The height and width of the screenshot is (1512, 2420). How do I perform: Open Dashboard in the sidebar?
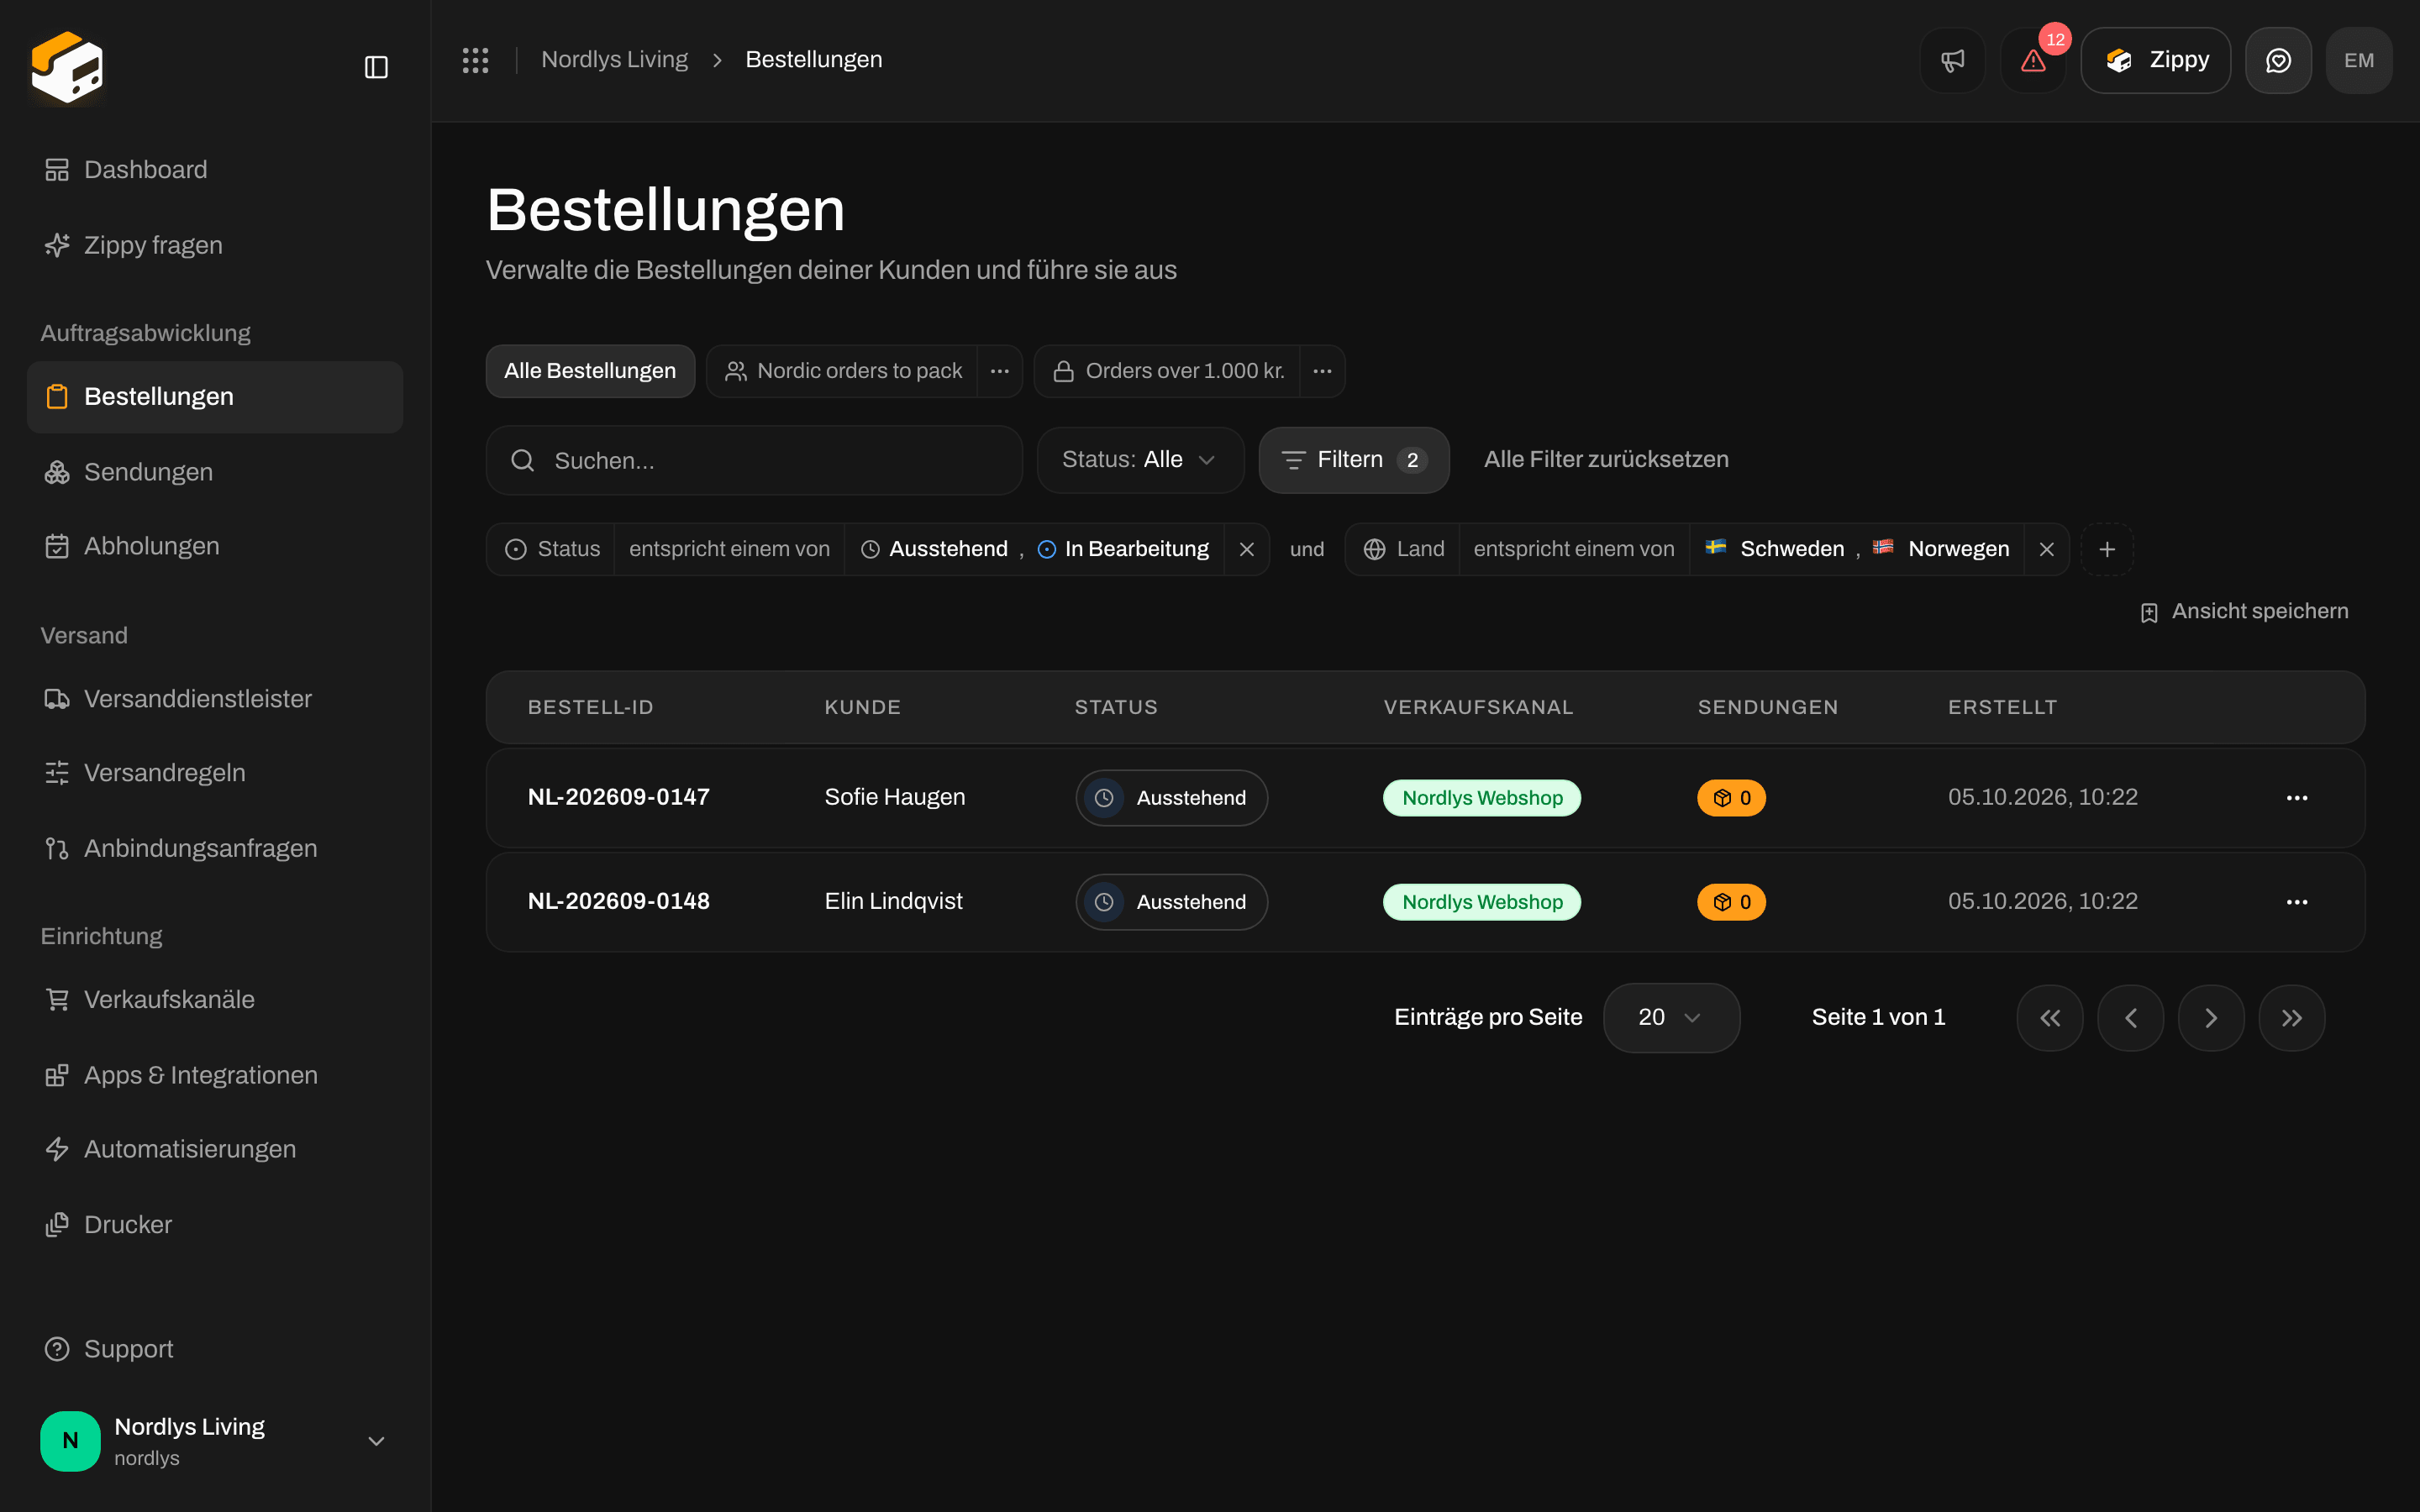click(215, 170)
